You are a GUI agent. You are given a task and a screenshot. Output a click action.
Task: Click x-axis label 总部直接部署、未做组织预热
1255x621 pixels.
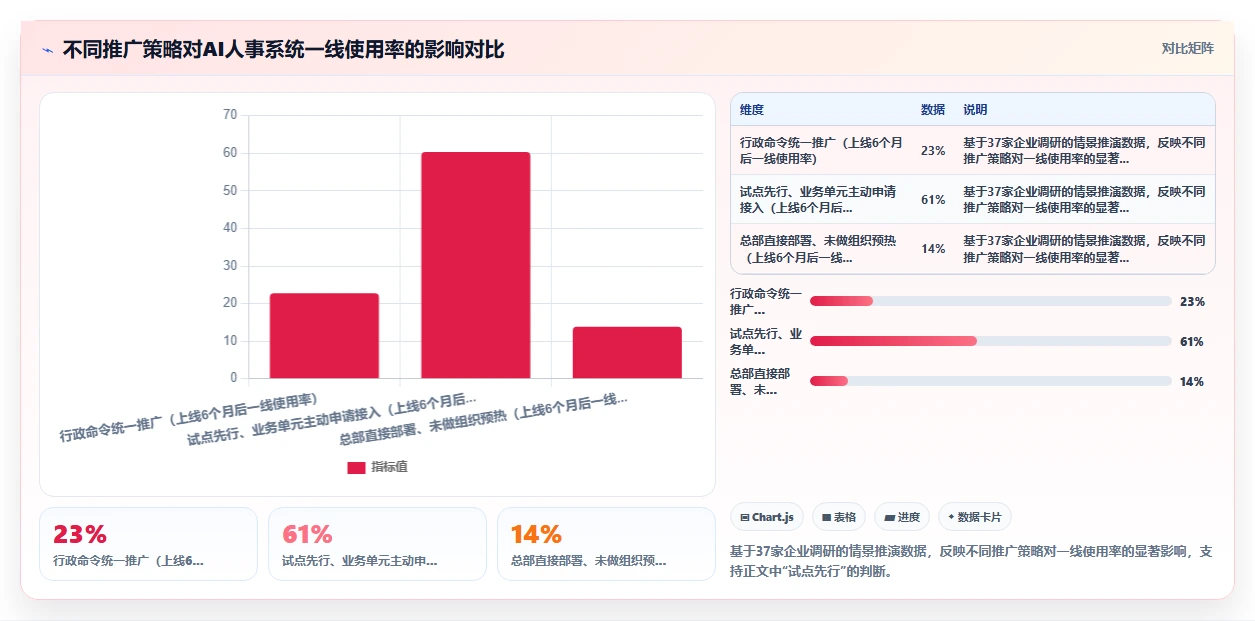point(484,419)
